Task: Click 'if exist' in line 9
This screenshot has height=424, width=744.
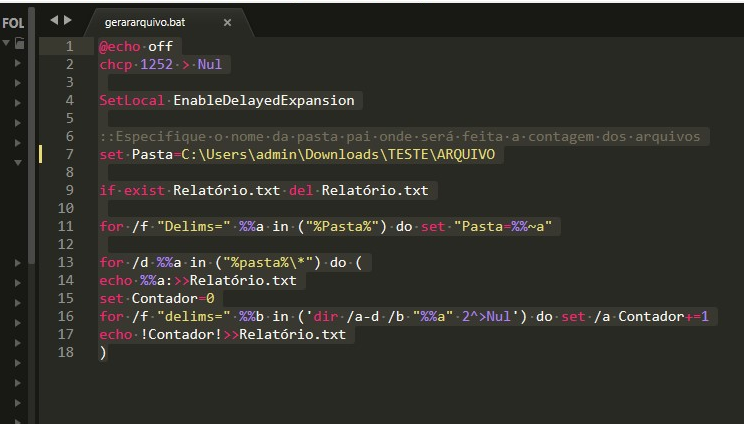Action: [131, 190]
